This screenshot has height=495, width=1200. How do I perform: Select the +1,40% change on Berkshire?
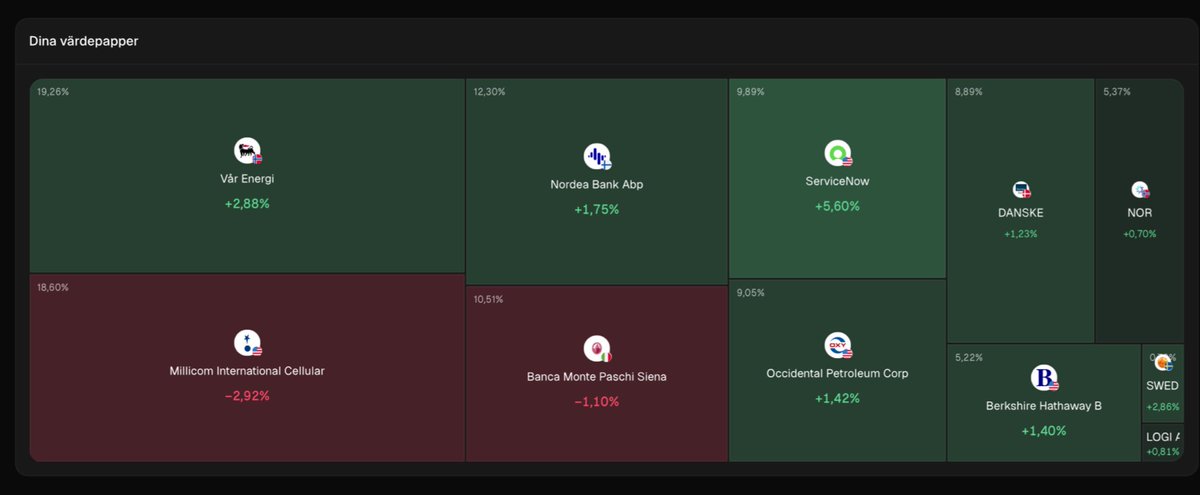pyautogui.click(x=1044, y=431)
